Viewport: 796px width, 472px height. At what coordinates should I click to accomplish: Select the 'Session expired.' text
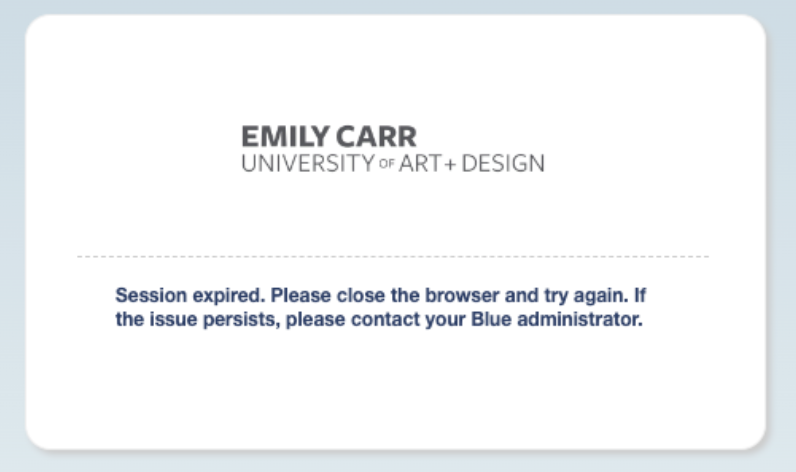[x=190, y=295]
